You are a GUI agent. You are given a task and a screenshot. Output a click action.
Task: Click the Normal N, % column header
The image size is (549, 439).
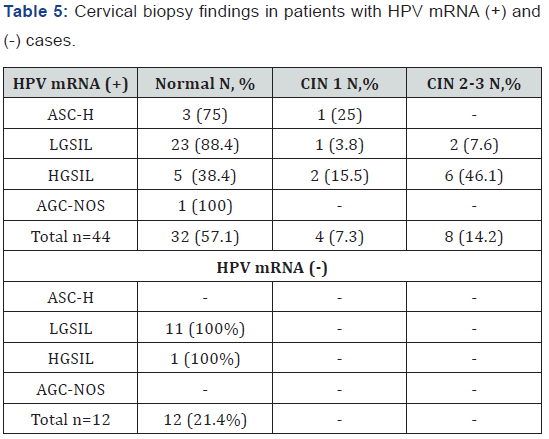coord(205,83)
